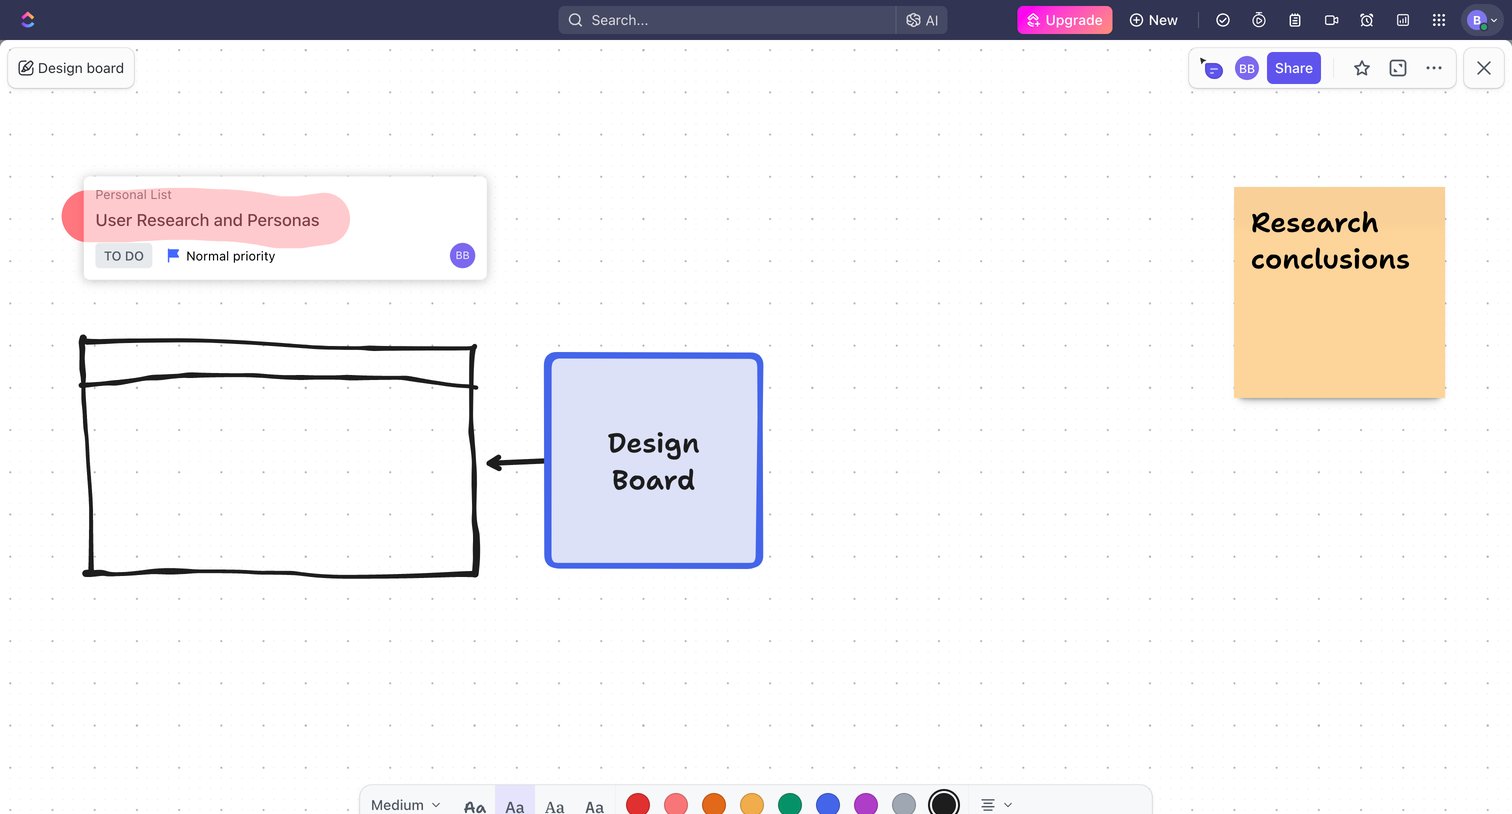Select the Research conclusions sticky note
The width and height of the screenshot is (1512, 814).
tap(1339, 292)
